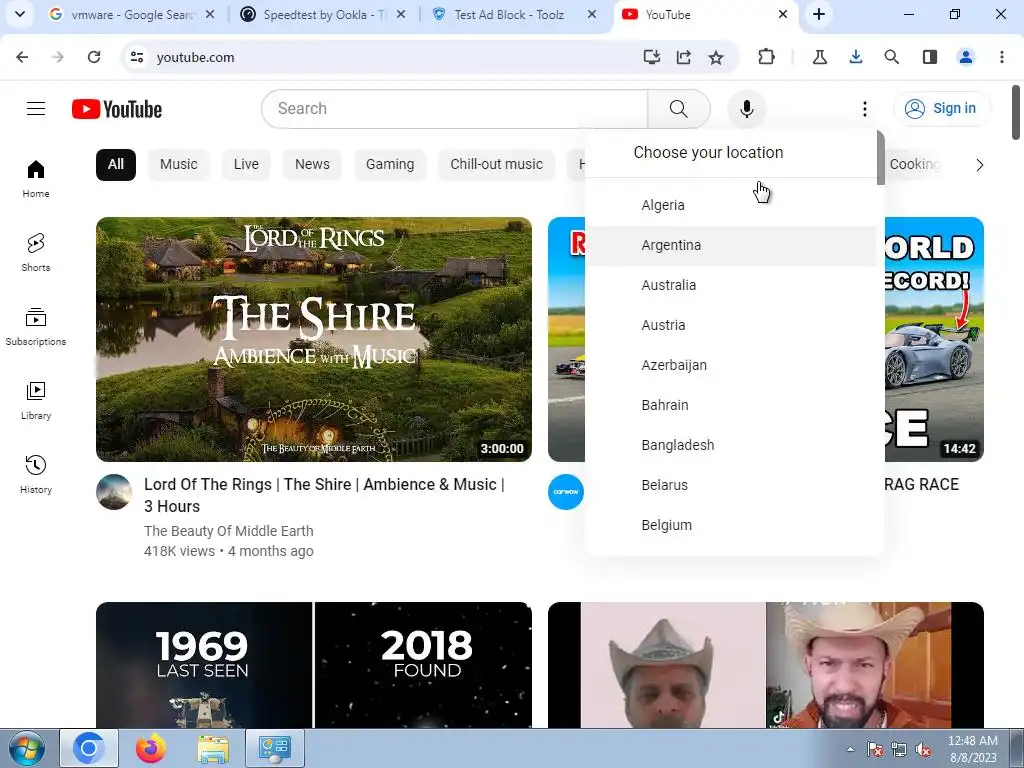Screen dimensions: 1024x768
Task: Open Subscriptions in sidebar
Action: (36, 327)
